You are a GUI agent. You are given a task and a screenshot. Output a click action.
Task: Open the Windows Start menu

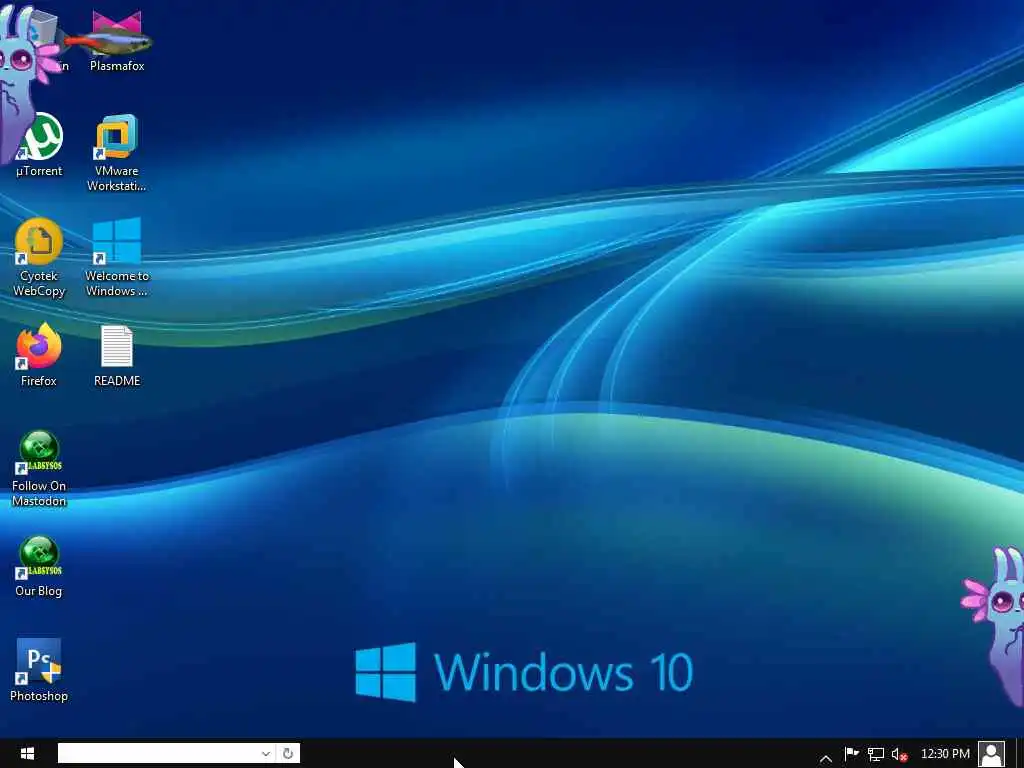pos(27,754)
